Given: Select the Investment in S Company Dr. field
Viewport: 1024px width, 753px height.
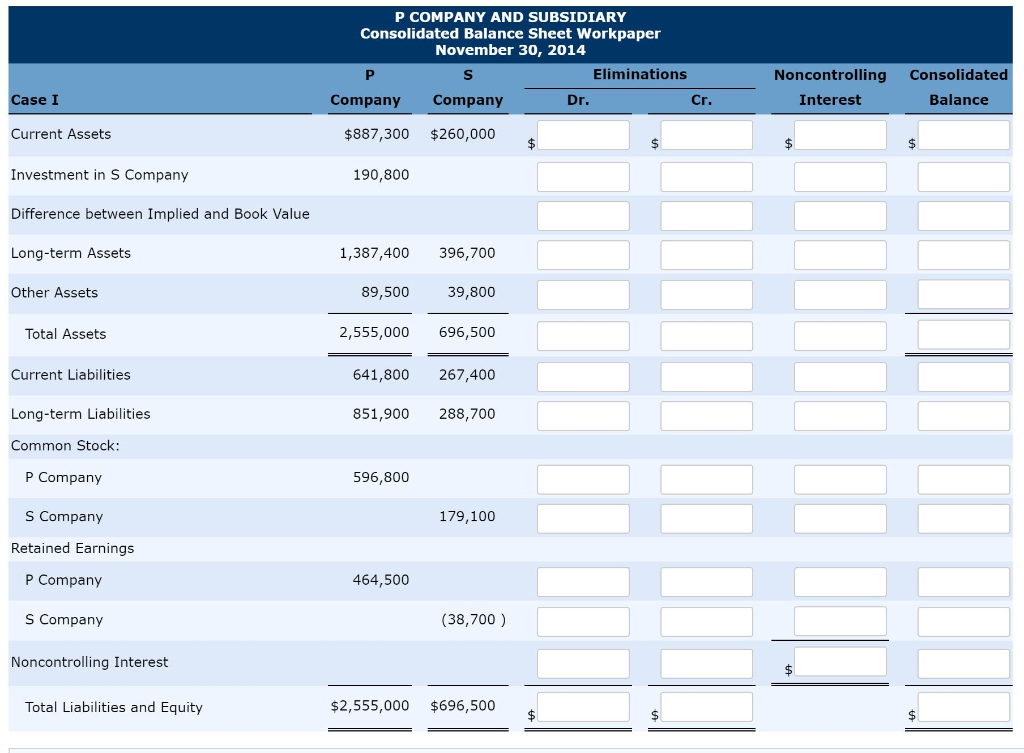Looking at the screenshot, I should click(583, 176).
